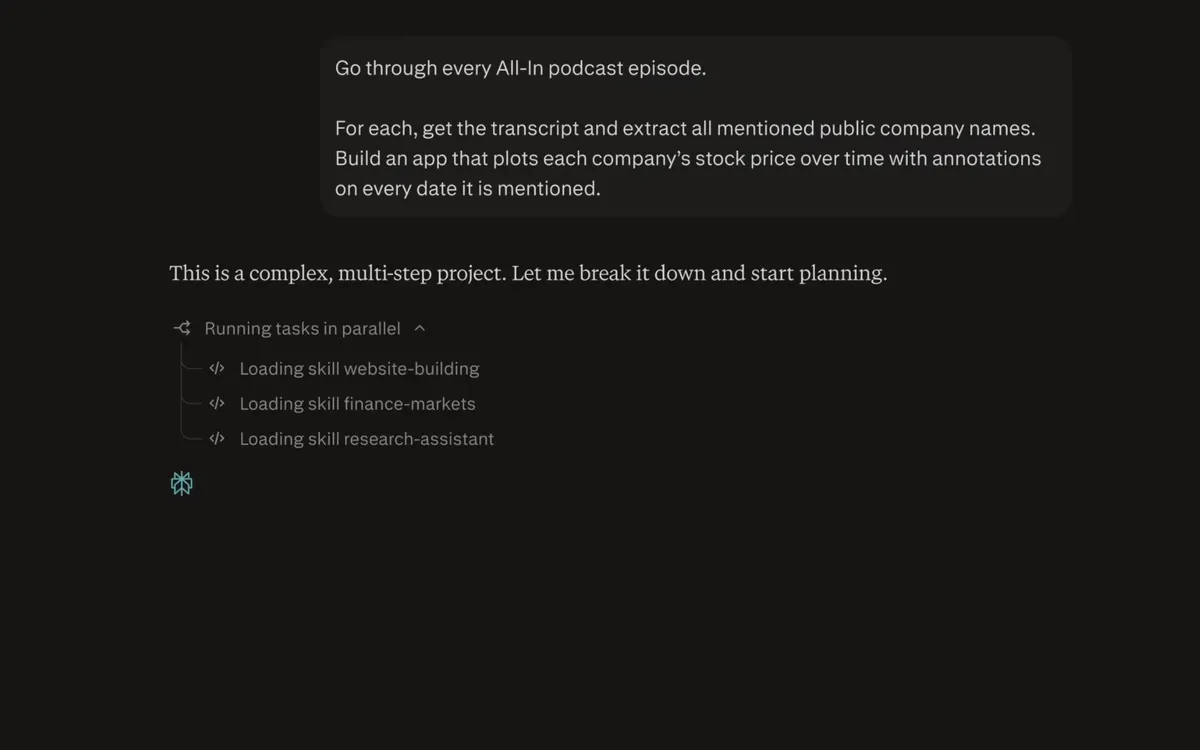Click the code icon beside finance-markets skill

point(217,403)
